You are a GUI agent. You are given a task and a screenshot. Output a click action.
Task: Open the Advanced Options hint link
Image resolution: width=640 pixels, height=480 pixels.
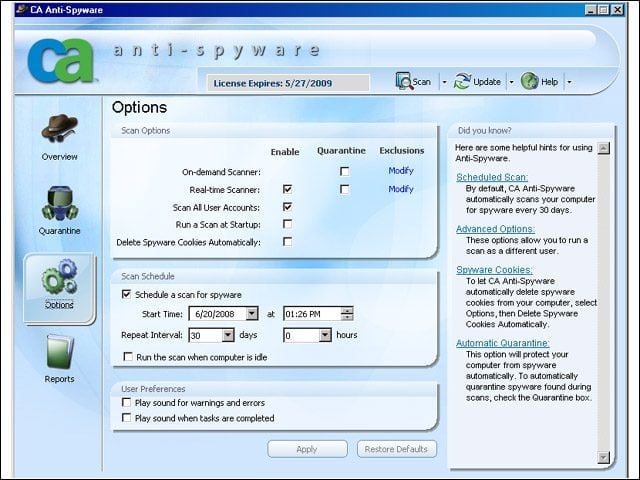(x=496, y=229)
